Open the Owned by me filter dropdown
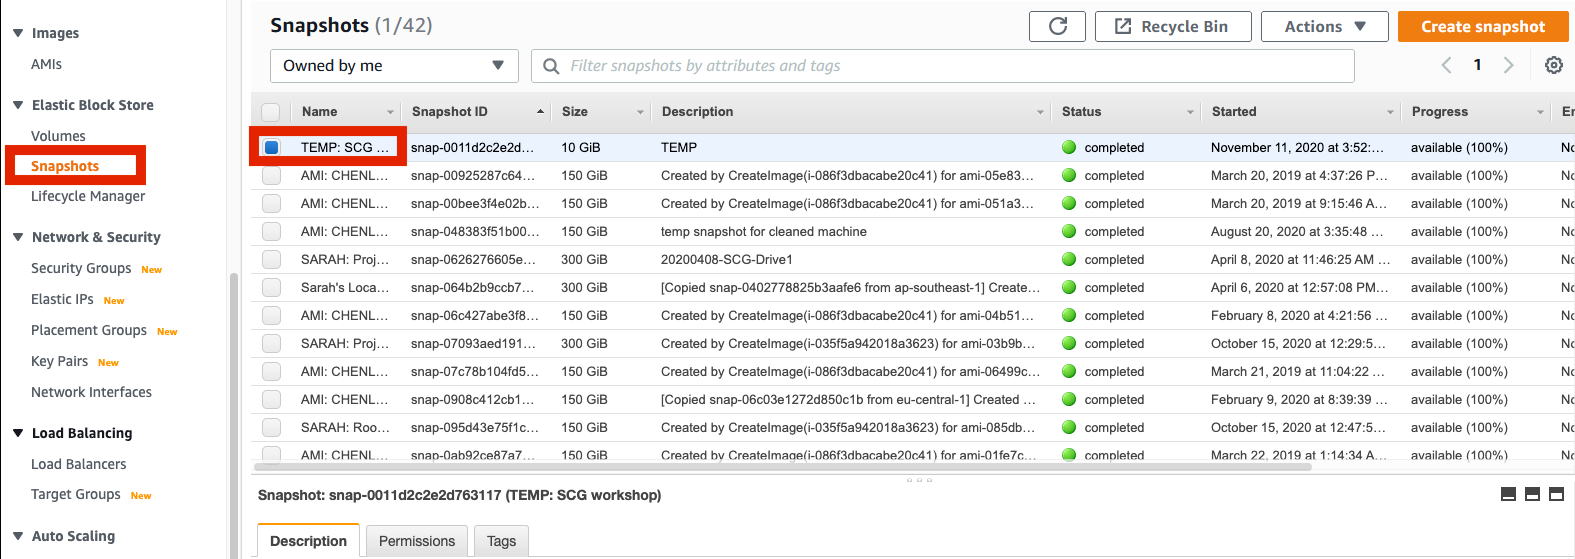The height and width of the screenshot is (559, 1575). point(394,66)
